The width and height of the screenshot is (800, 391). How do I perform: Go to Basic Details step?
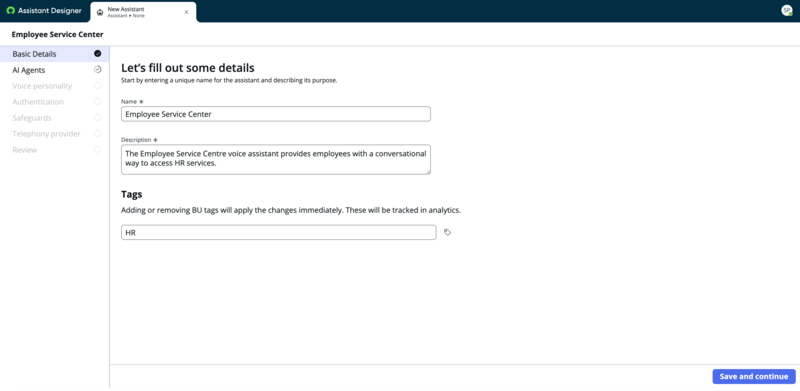[x=55, y=54]
